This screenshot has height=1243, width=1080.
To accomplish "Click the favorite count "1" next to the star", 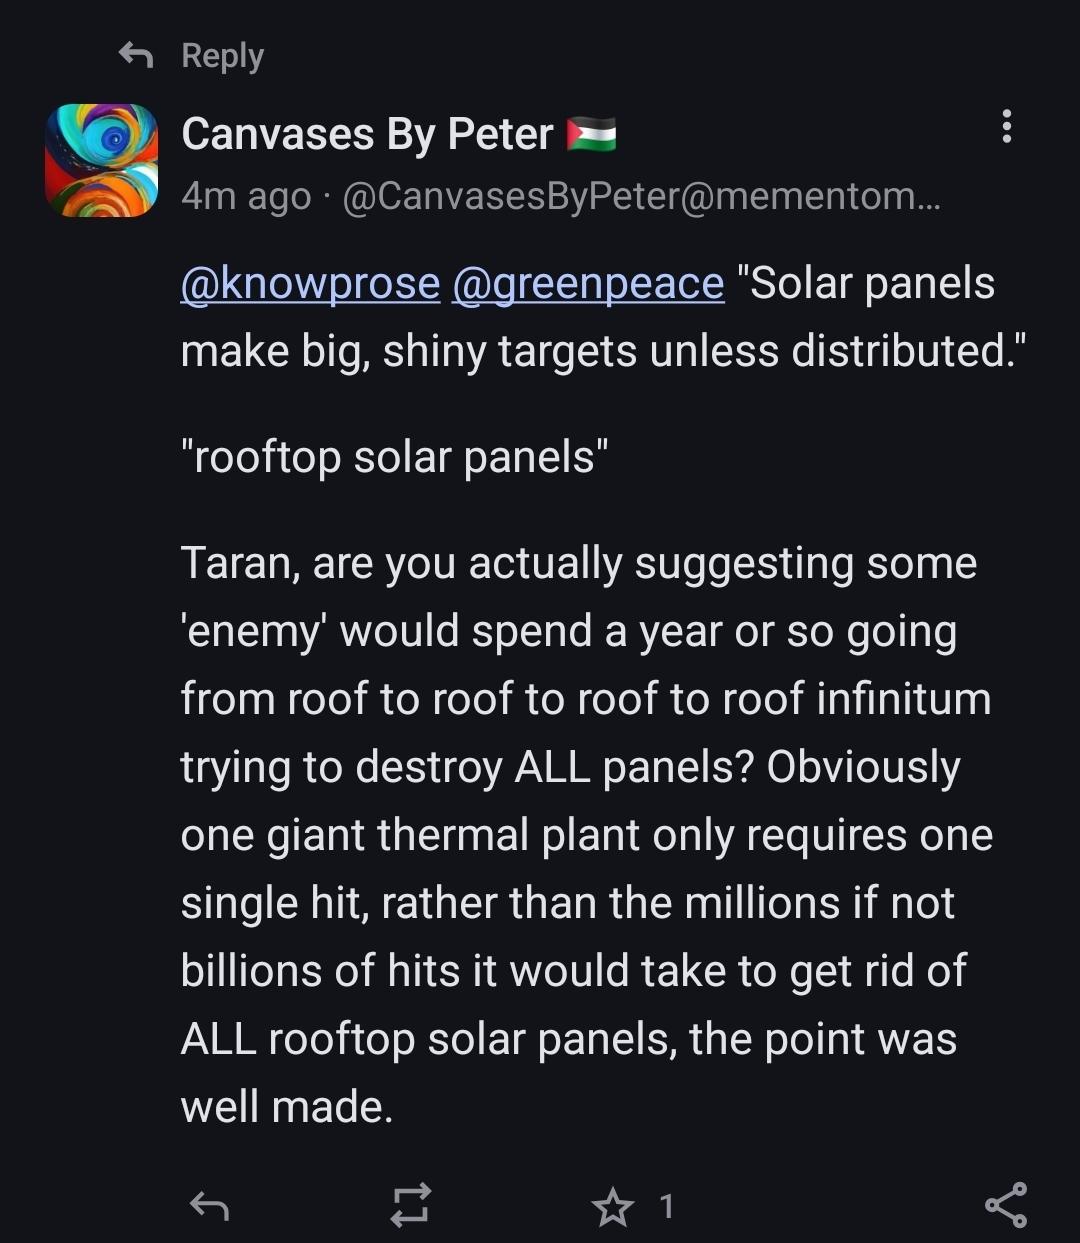I will click(667, 1207).
